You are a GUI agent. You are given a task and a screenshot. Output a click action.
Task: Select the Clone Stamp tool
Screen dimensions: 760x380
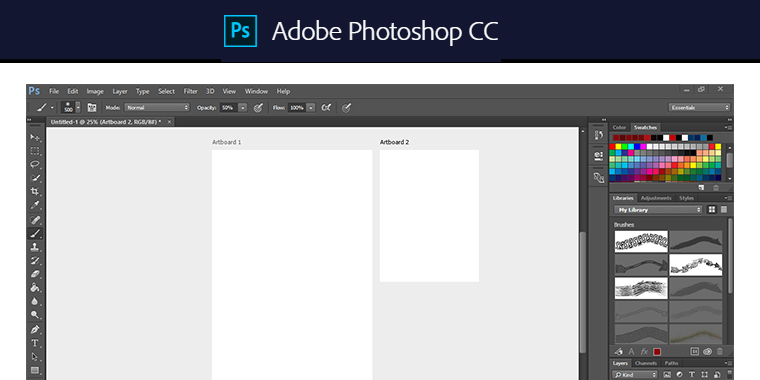click(35, 247)
